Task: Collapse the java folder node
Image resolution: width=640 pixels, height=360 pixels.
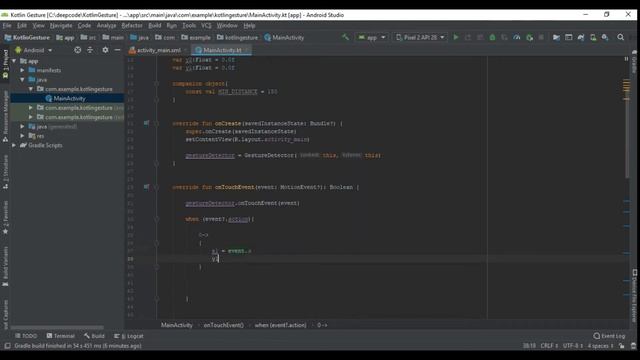Action: pyautogui.click(x=22, y=80)
